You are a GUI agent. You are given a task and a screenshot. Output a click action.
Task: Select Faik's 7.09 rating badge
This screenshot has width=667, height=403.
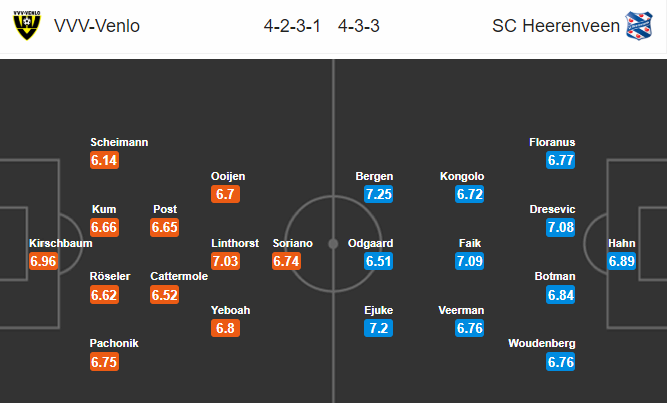(x=470, y=261)
